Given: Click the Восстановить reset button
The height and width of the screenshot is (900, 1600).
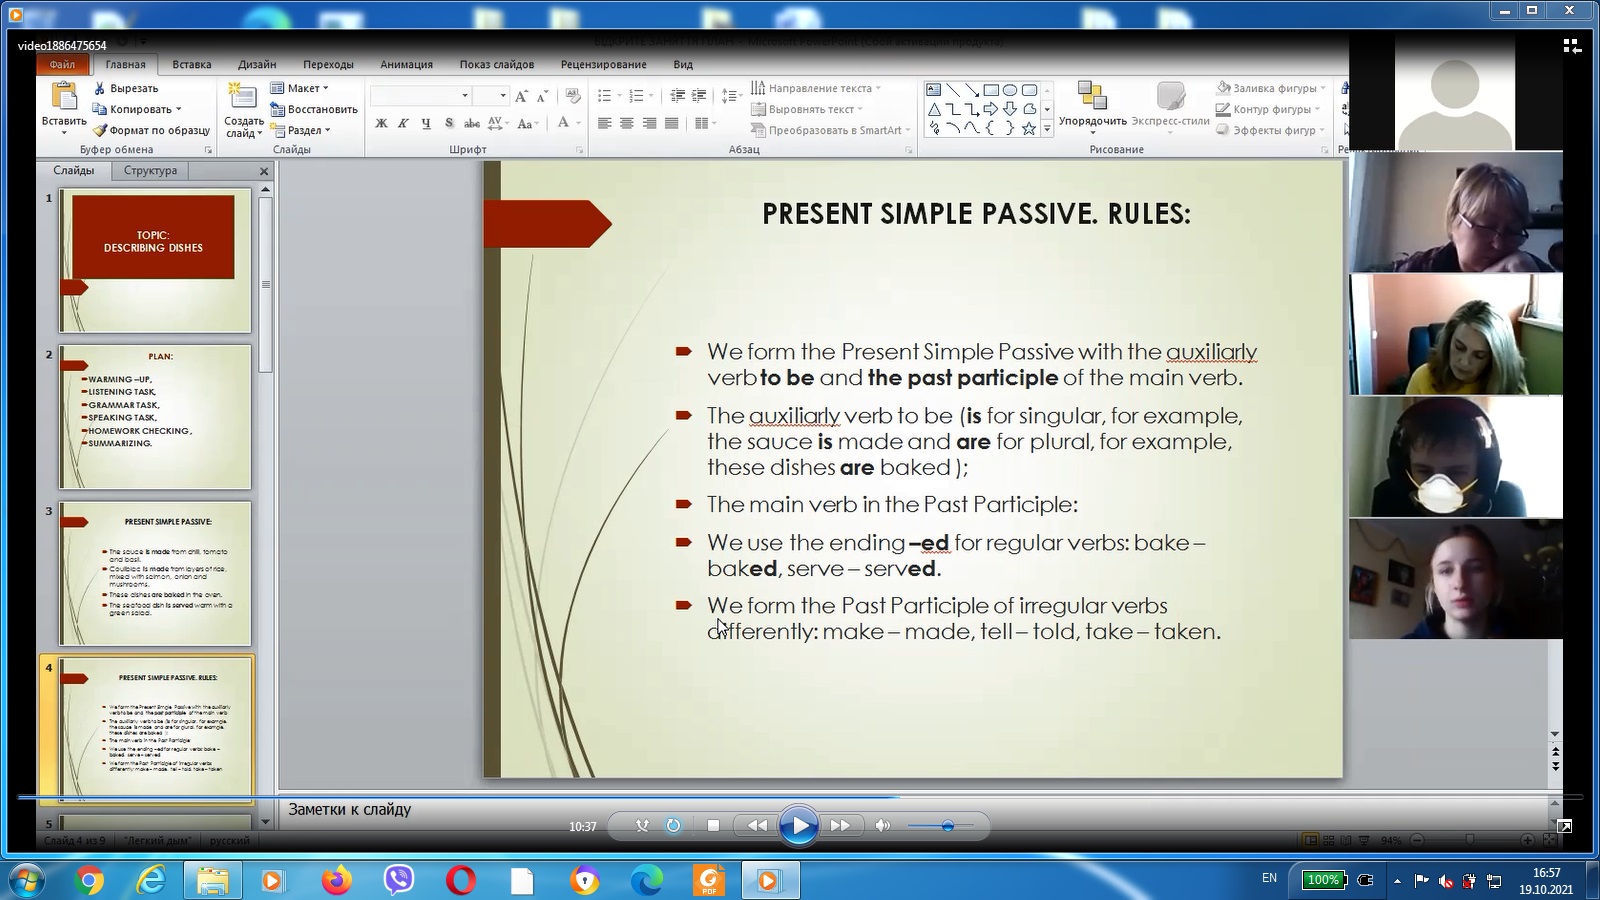Looking at the screenshot, I should tap(314, 109).
